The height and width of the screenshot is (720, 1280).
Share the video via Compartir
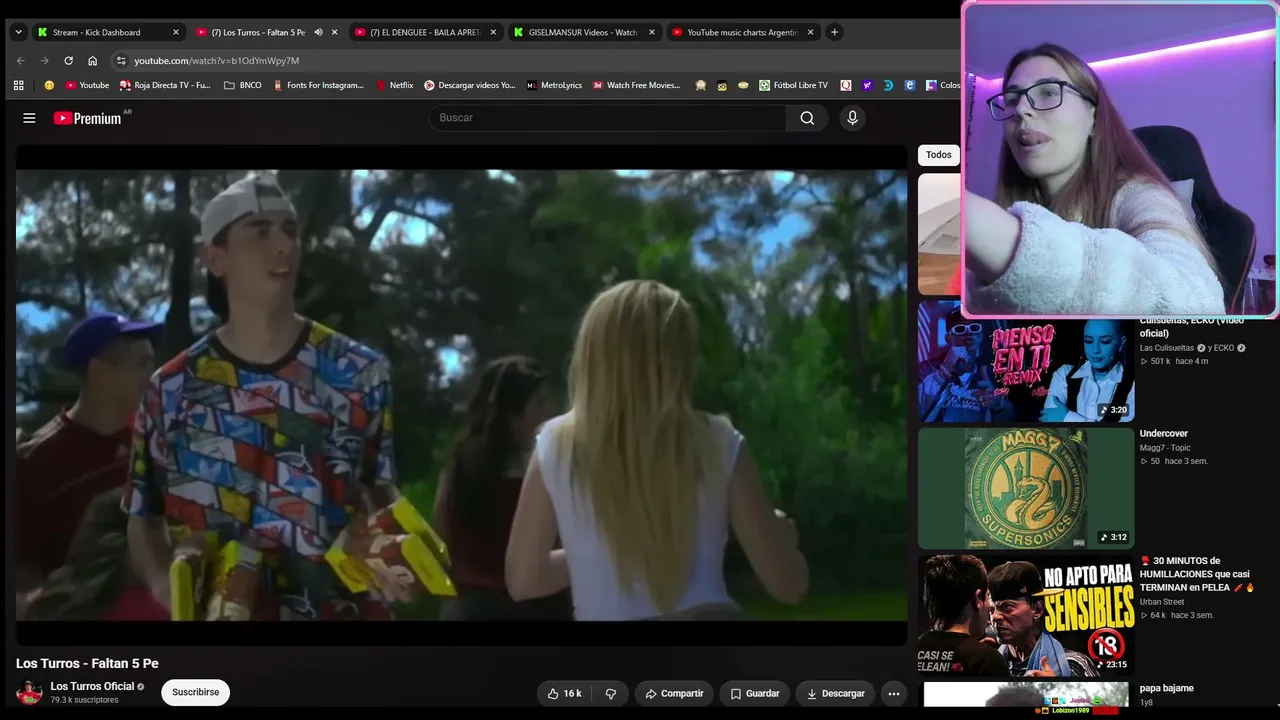pyautogui.click(x=674, y=693)
